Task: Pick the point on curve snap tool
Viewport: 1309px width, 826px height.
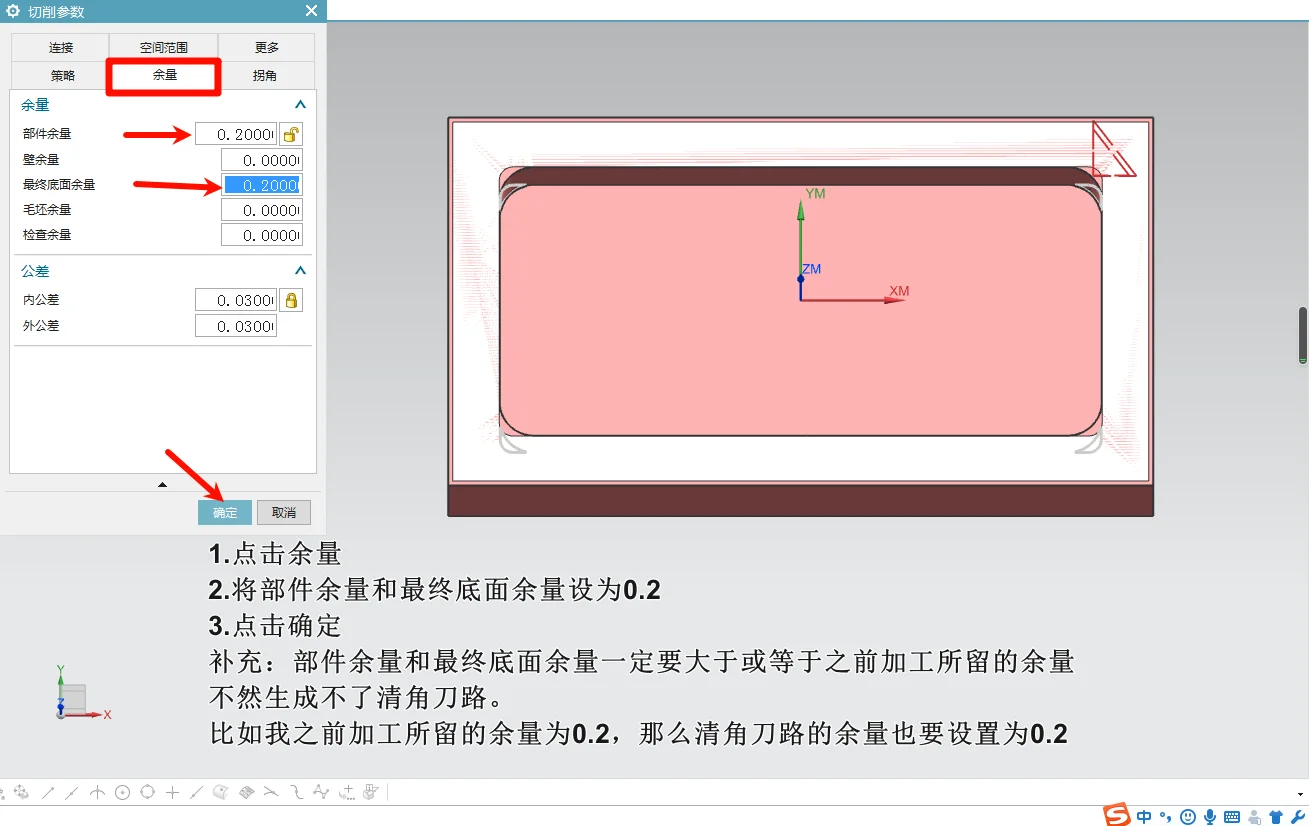Action: click(196, 792)
